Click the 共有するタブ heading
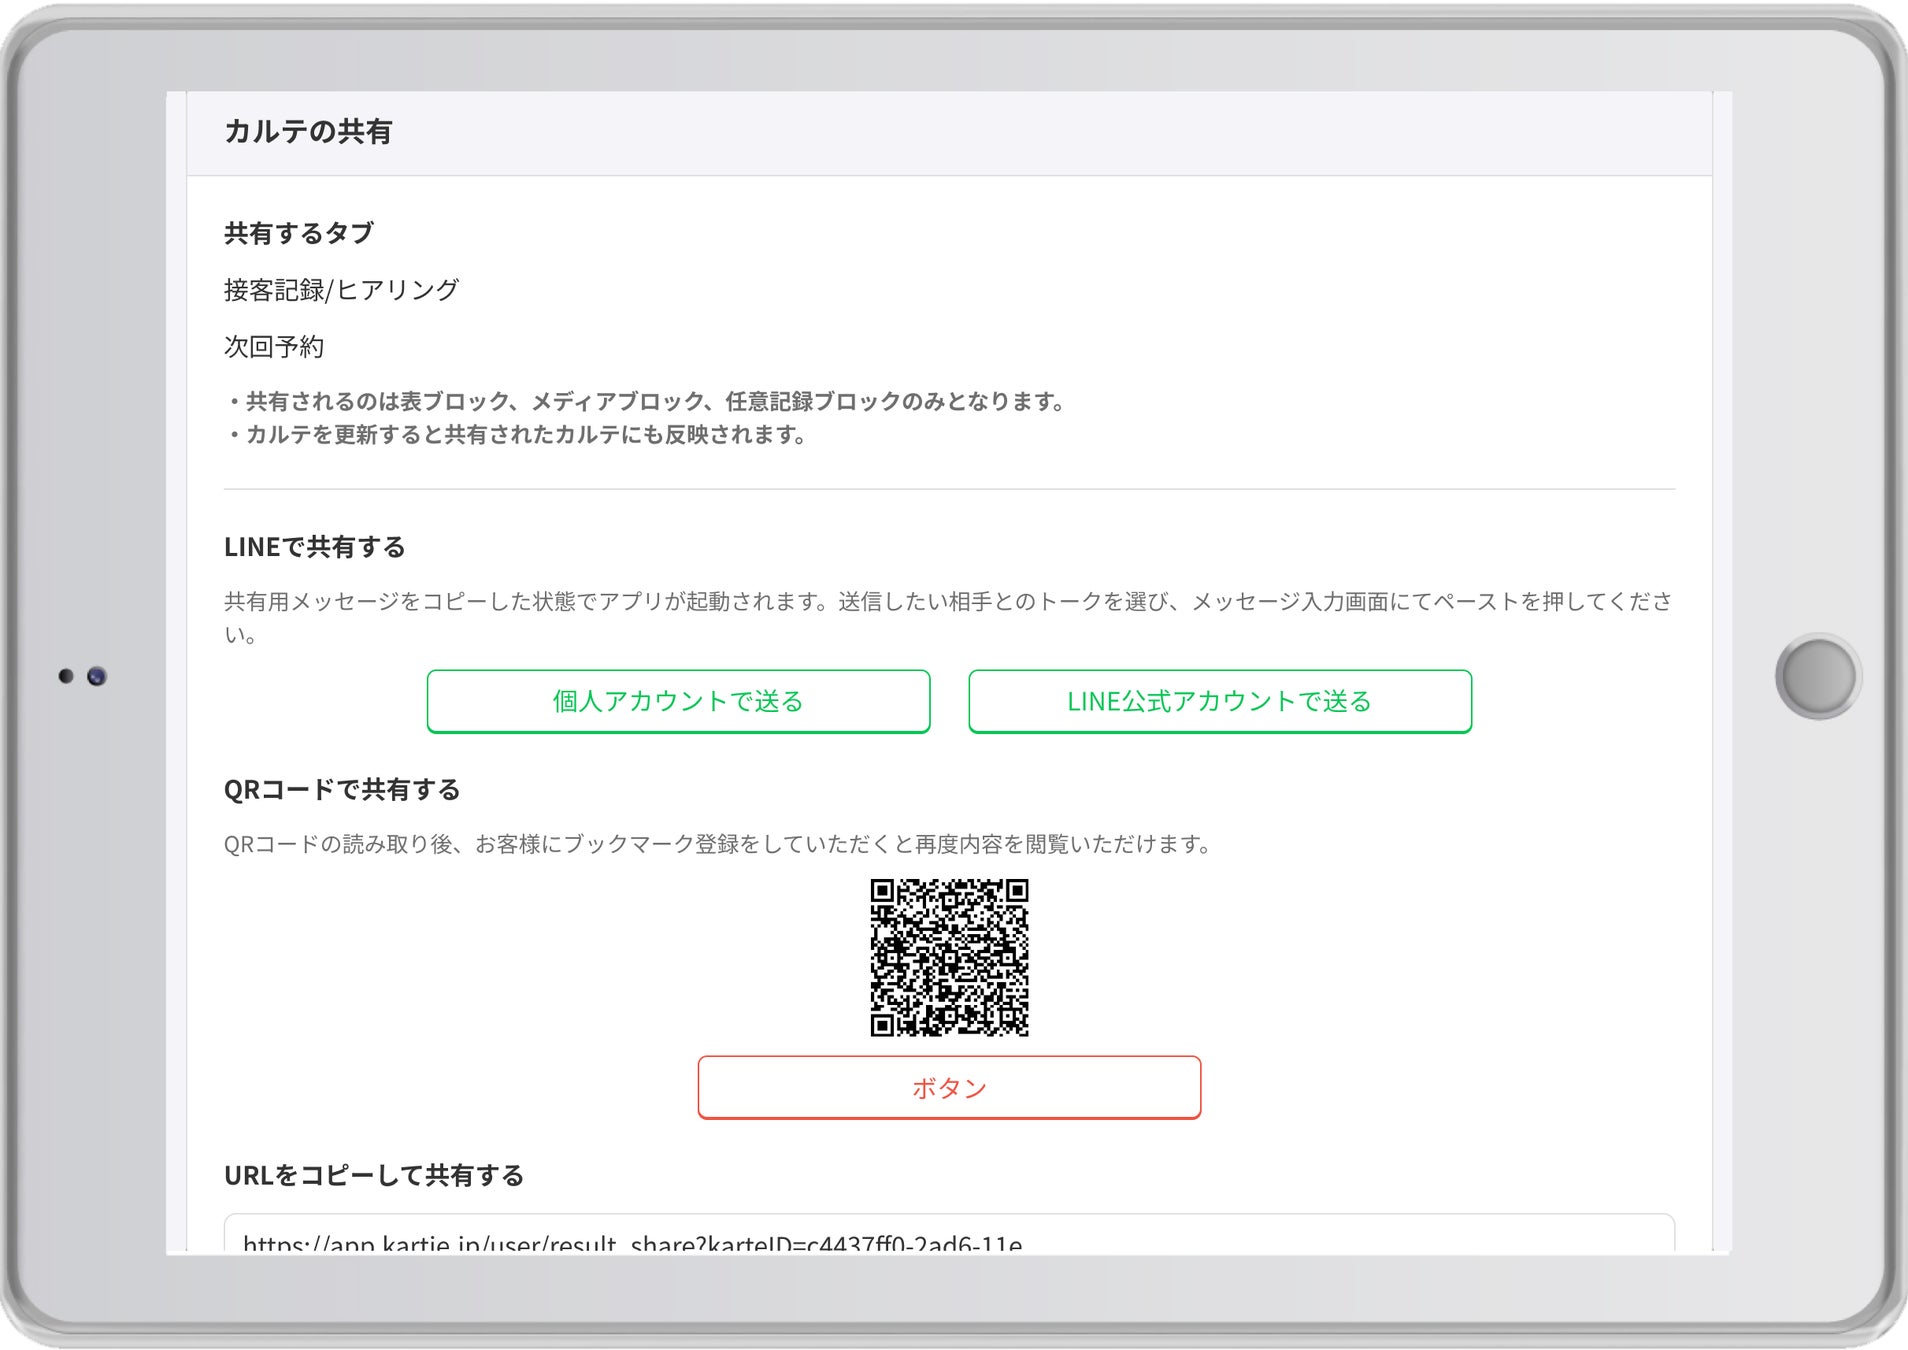Screen dimensions: 1908x1350 pos(298,233)
